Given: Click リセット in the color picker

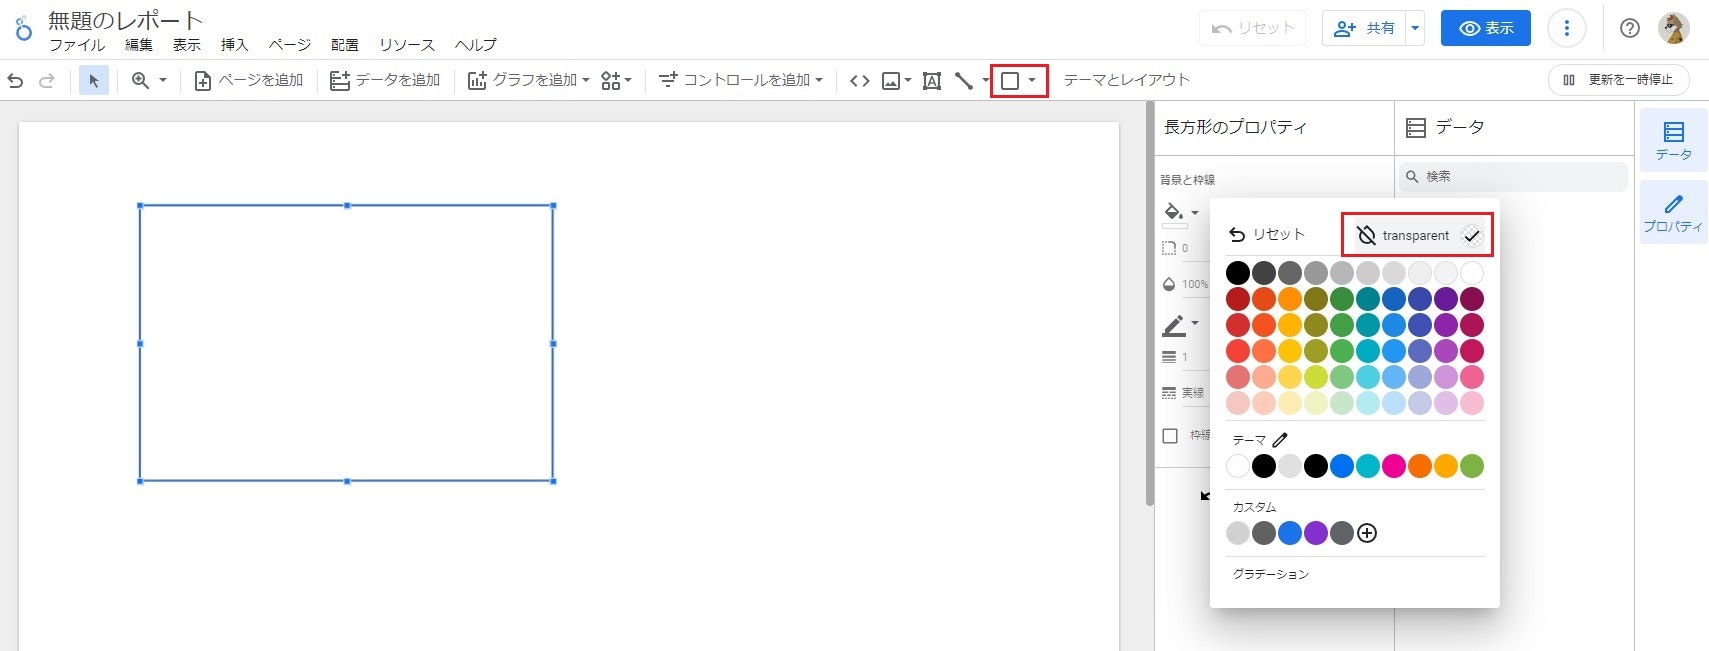Looking at the screenshot, I should [1267, 234].
